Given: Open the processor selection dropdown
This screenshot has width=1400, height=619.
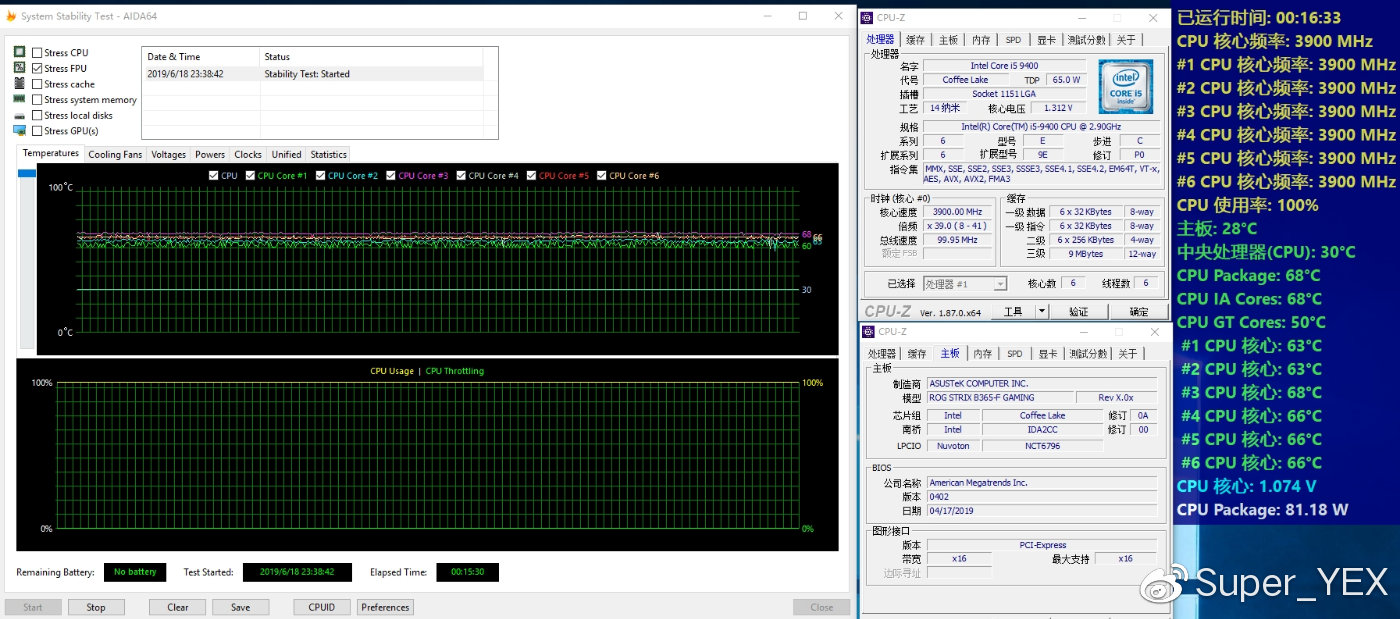Looking at the screenshot, I should pos(965,284).
